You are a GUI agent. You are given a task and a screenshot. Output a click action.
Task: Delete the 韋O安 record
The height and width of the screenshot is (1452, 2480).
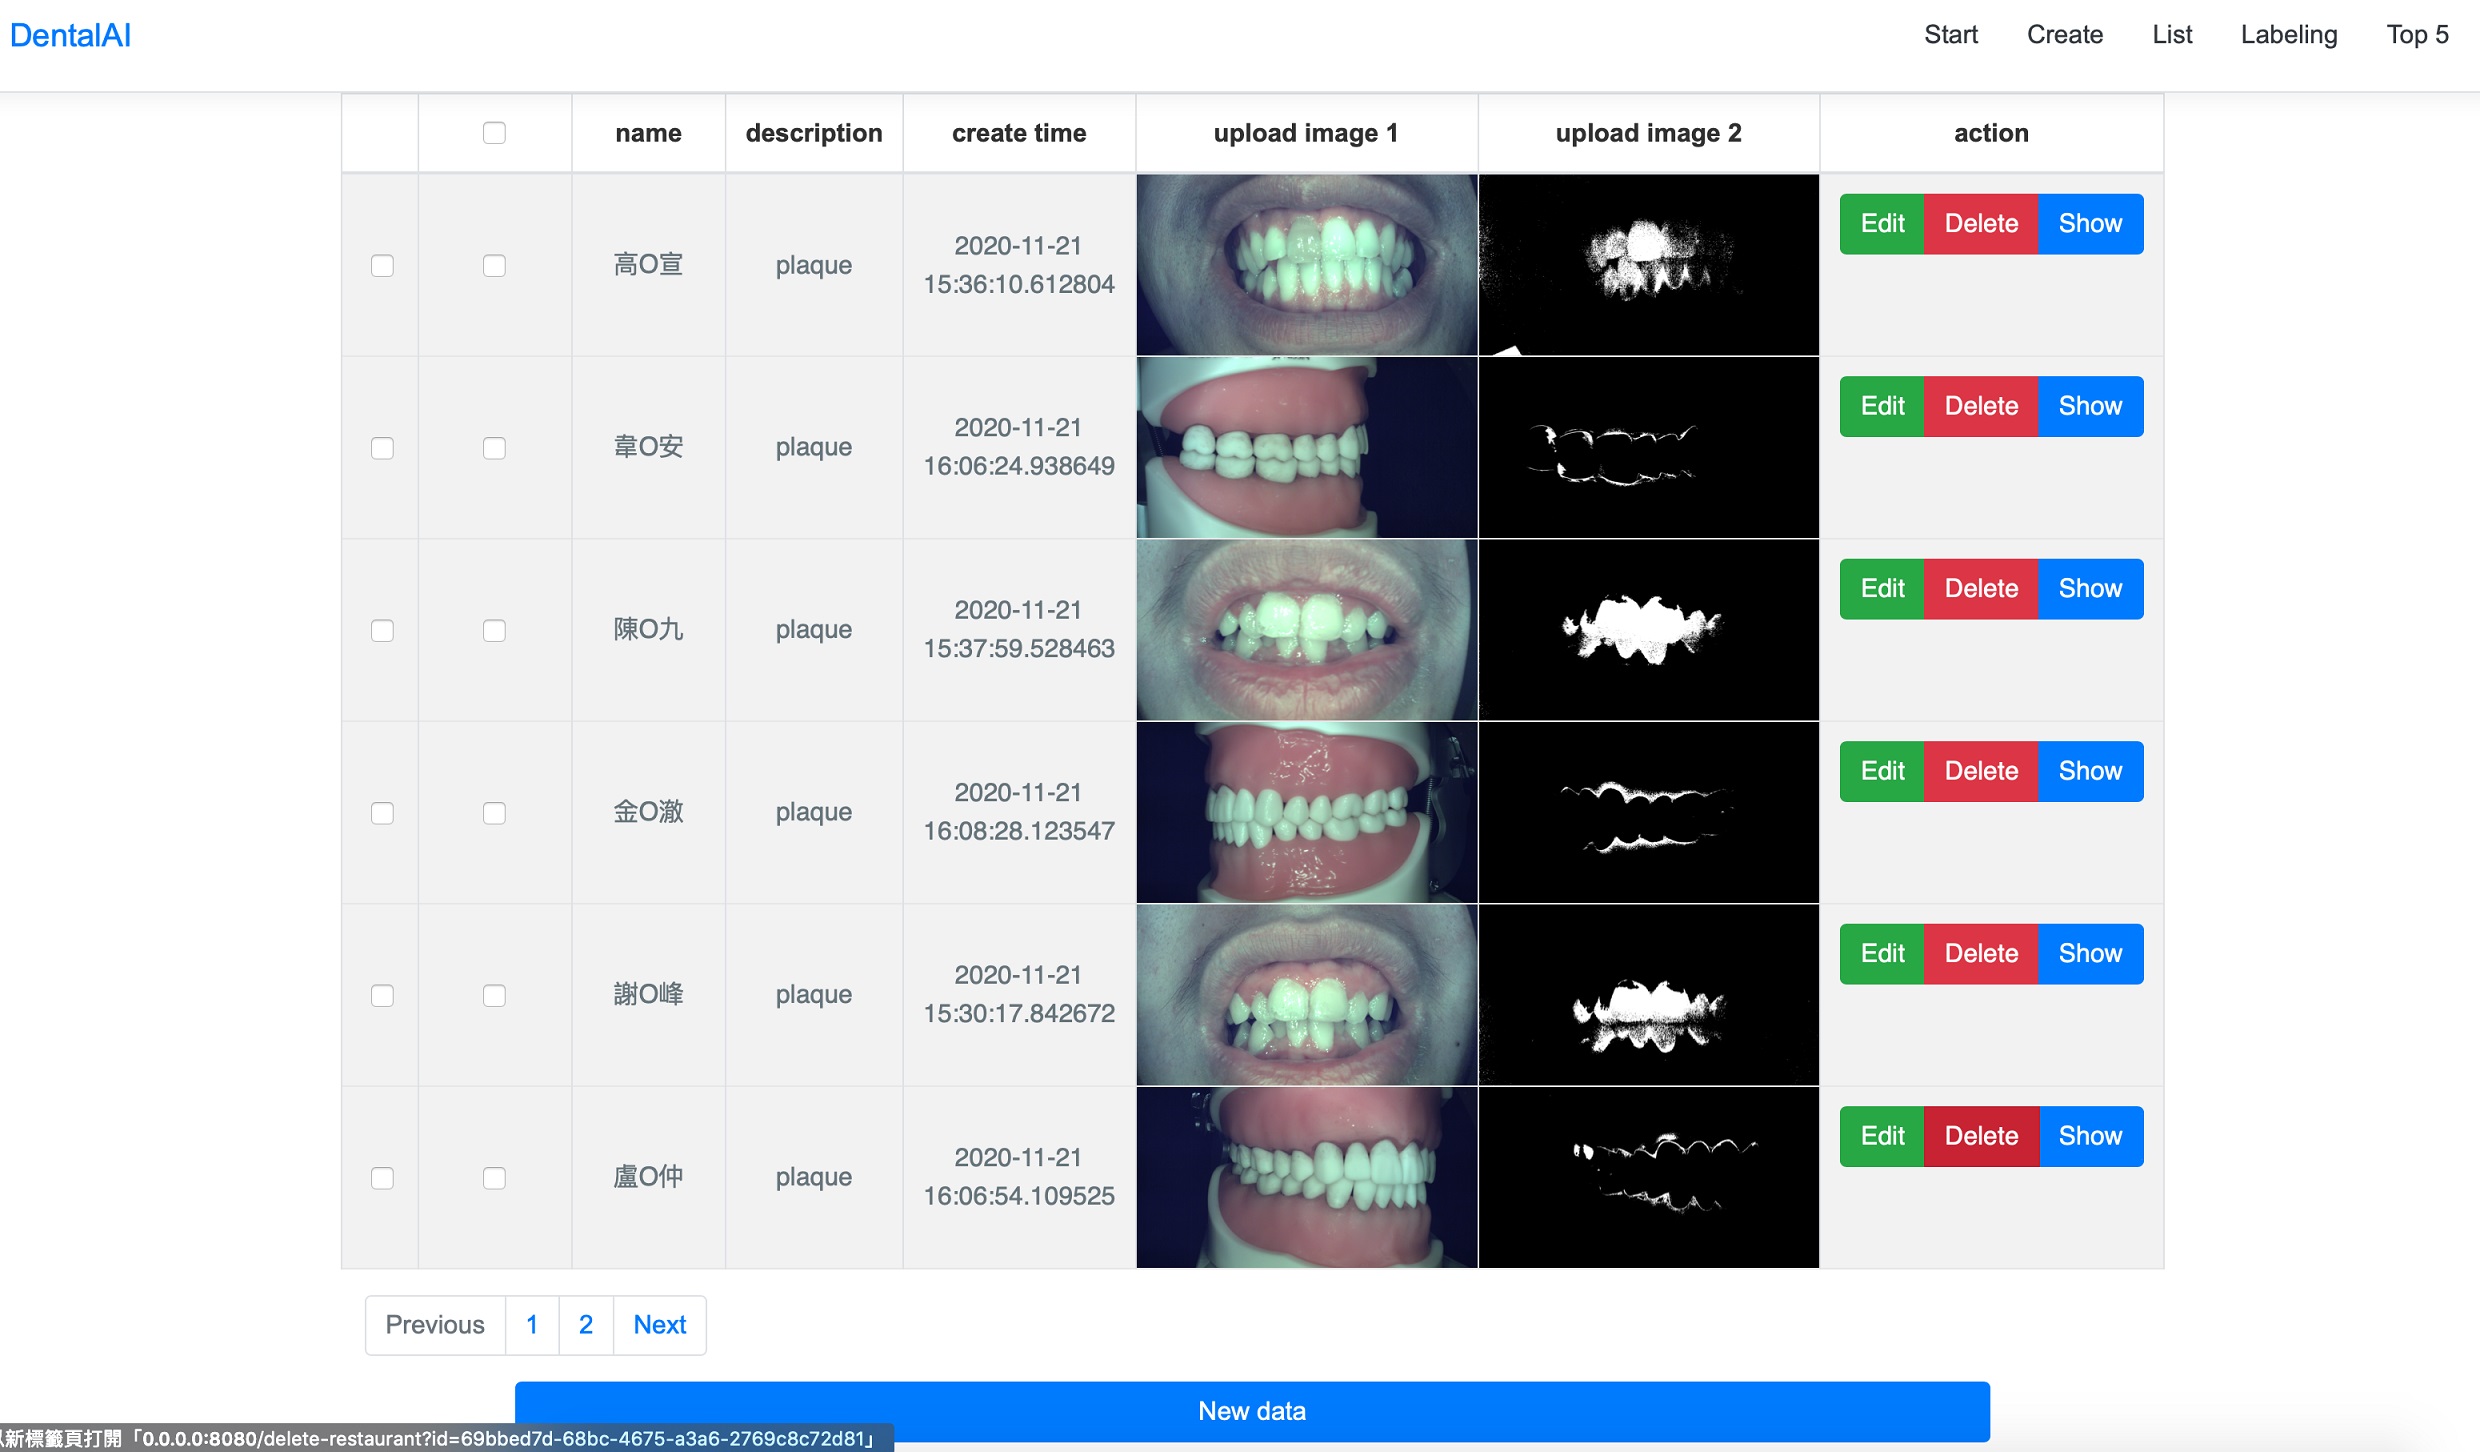[1980, 406]
